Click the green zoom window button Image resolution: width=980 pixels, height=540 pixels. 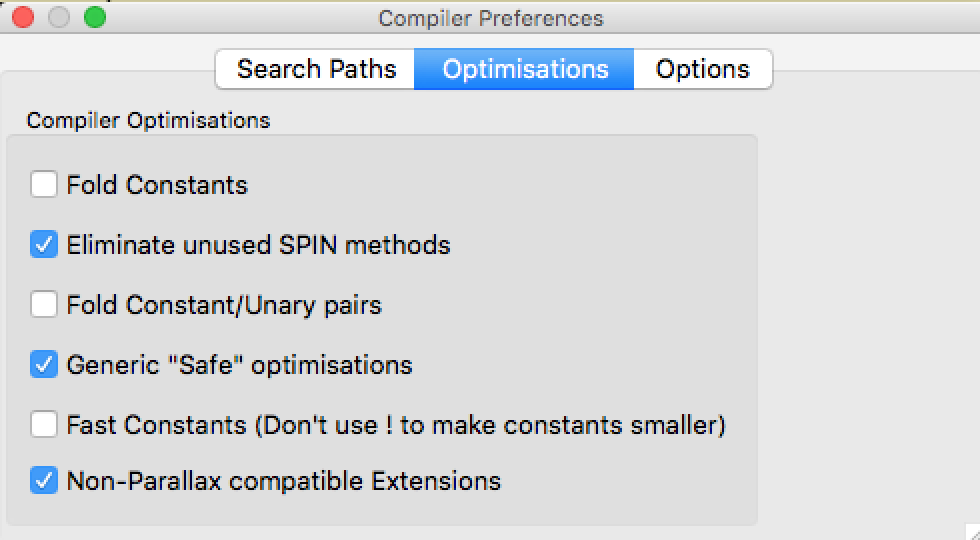(x=95, y=18)
